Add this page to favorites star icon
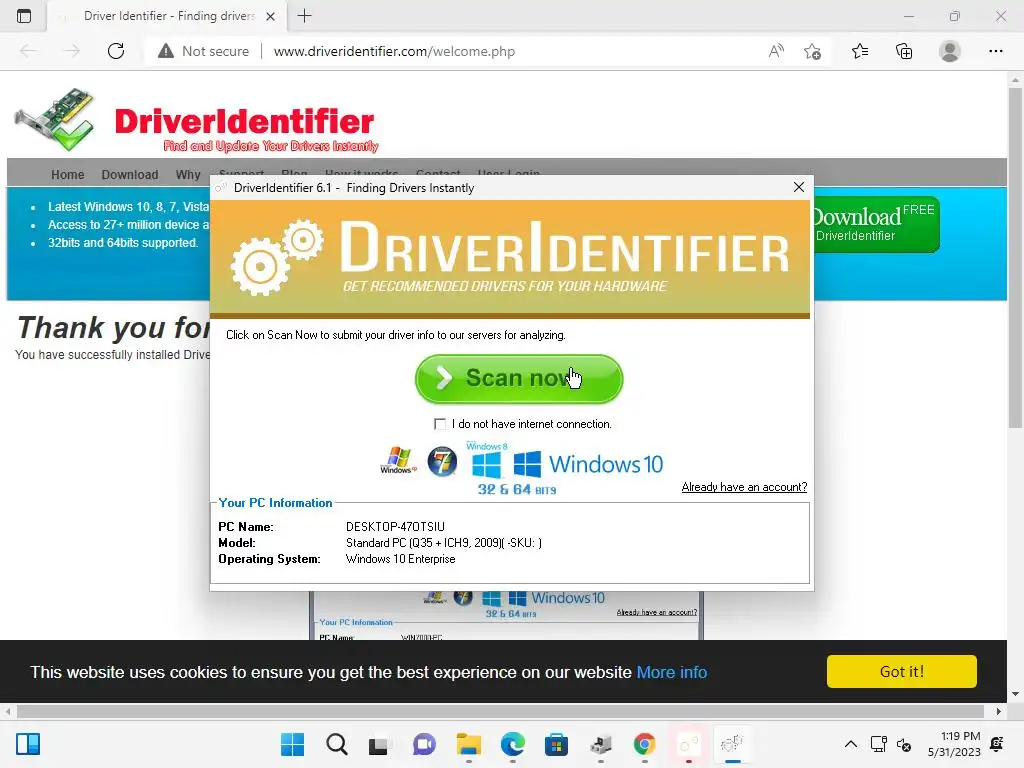Image resolution: width=1024 pixels, height=768 pixels. click(x=812, y=51)
